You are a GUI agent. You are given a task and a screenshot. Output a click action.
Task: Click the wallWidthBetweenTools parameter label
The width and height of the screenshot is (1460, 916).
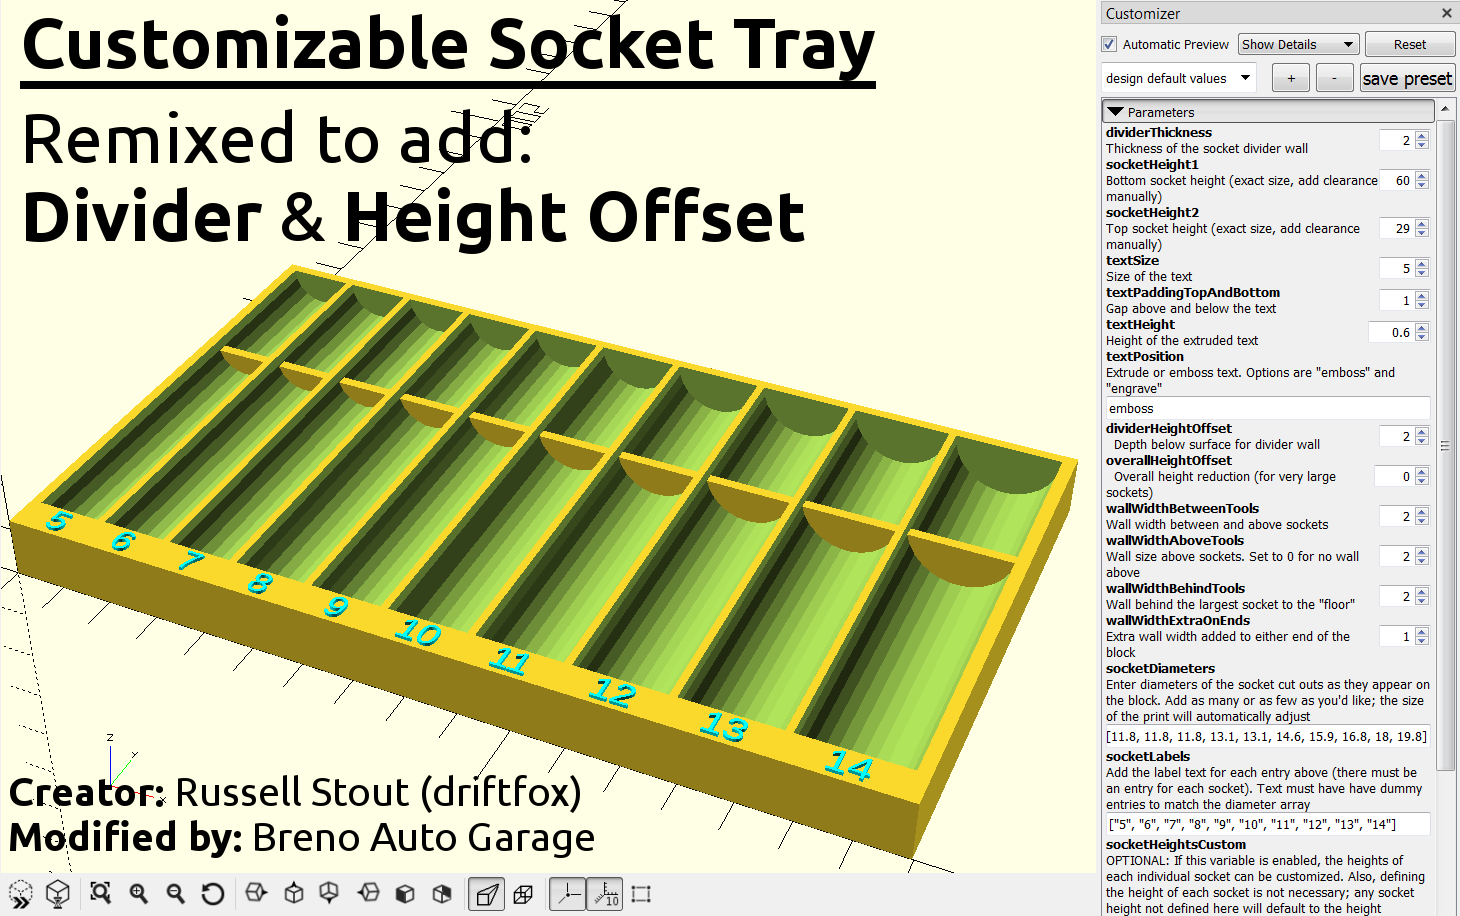click(1182, 508)
